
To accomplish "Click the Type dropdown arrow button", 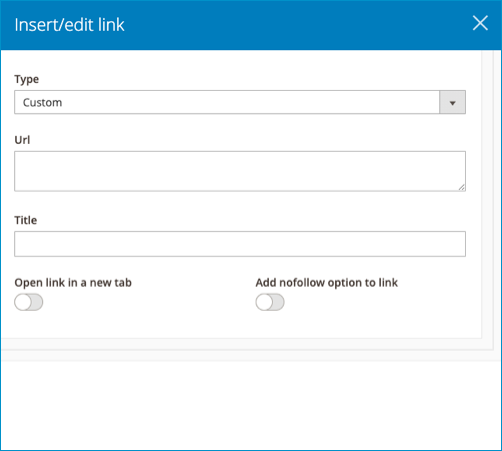I will point(452,102).
